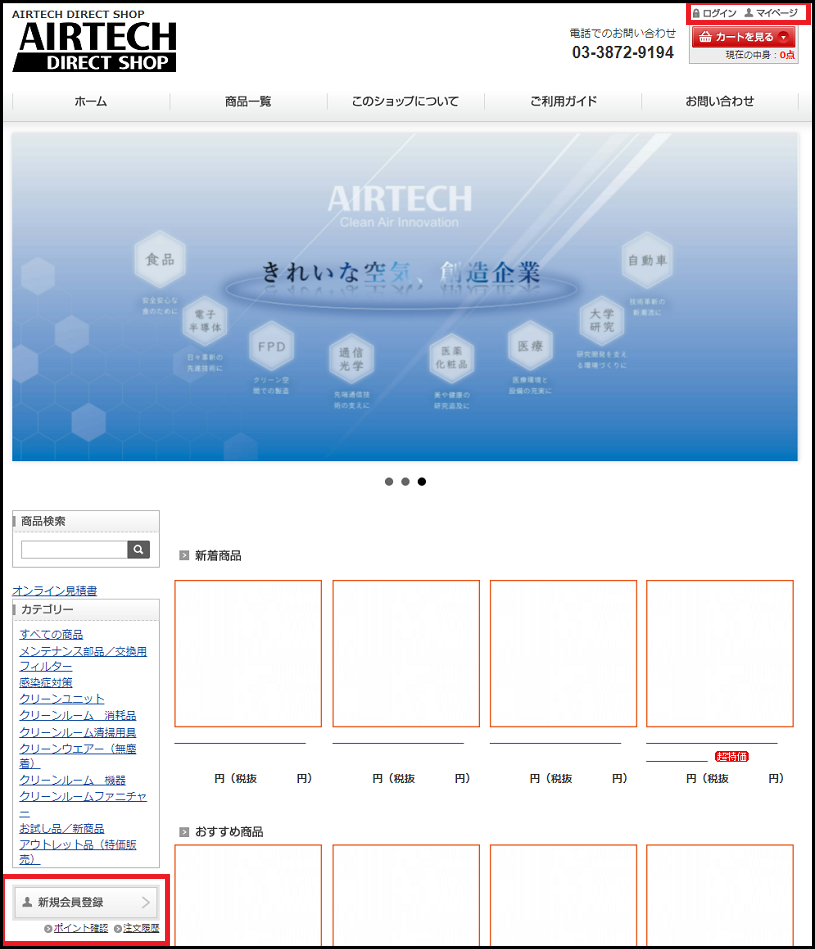Open アウトレット品（特価販売） category
Screen dimensions: 815x949
click(78, 852)
